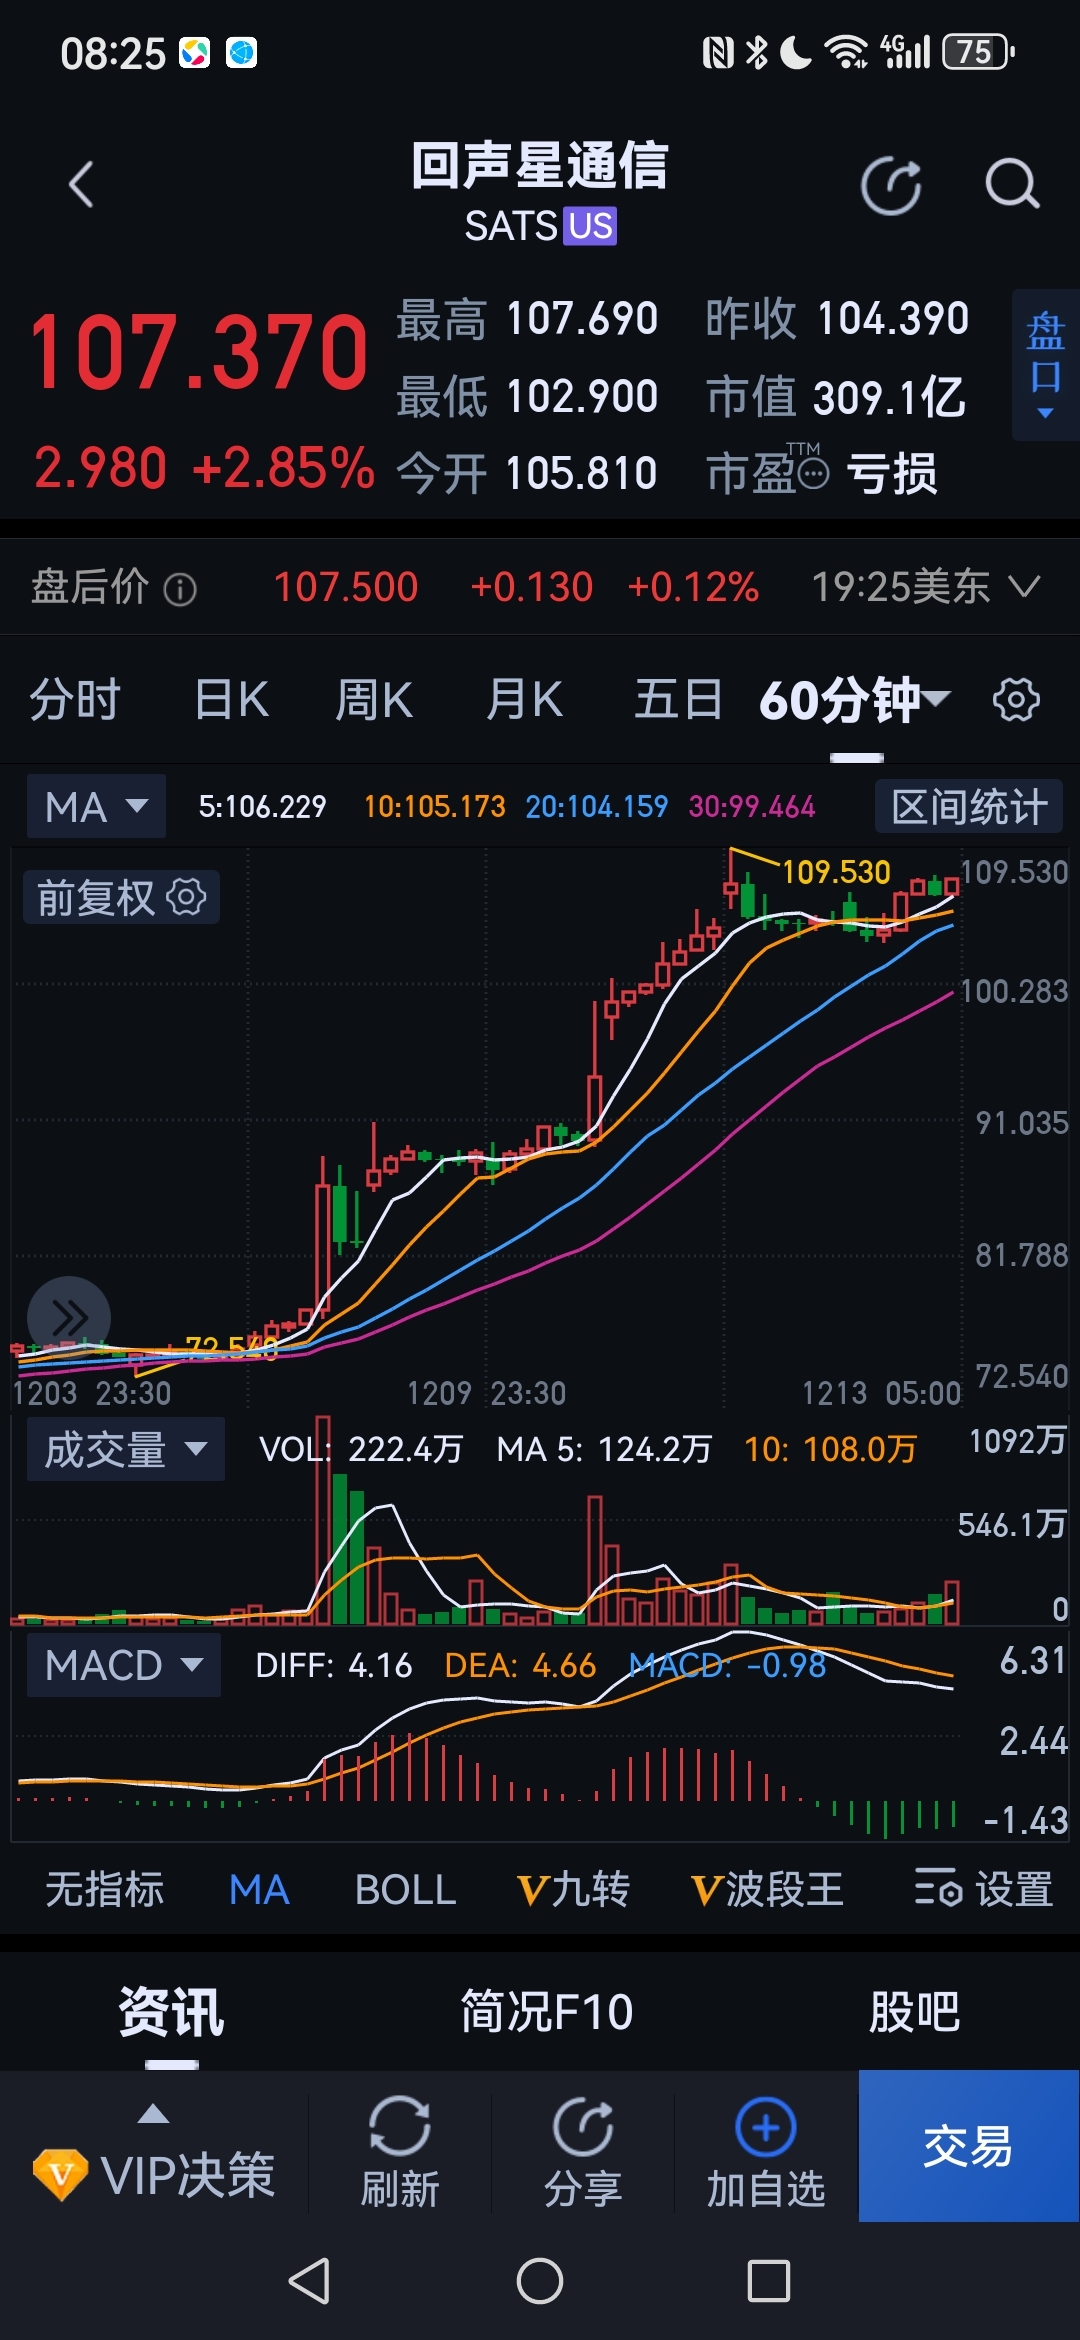Expand the 19:25美东 after-hours dropdown

pos(926,587)
